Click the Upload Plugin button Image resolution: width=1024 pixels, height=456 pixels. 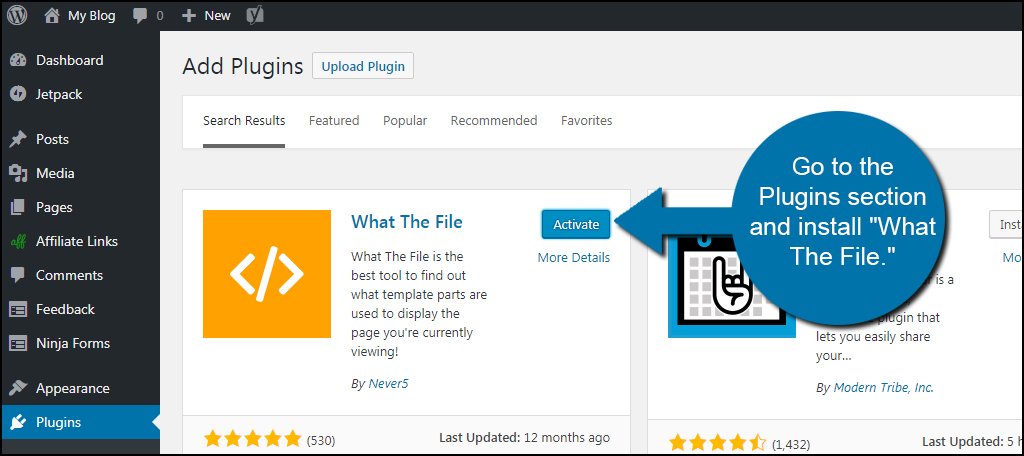(x=363, y=66)
